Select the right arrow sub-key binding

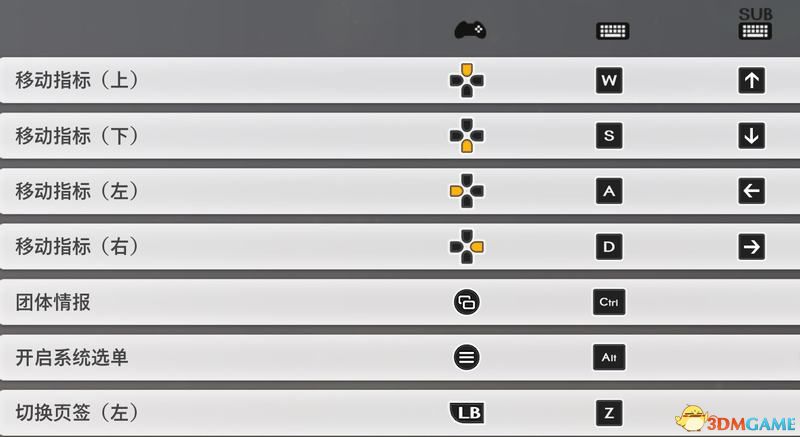(752, 247)
